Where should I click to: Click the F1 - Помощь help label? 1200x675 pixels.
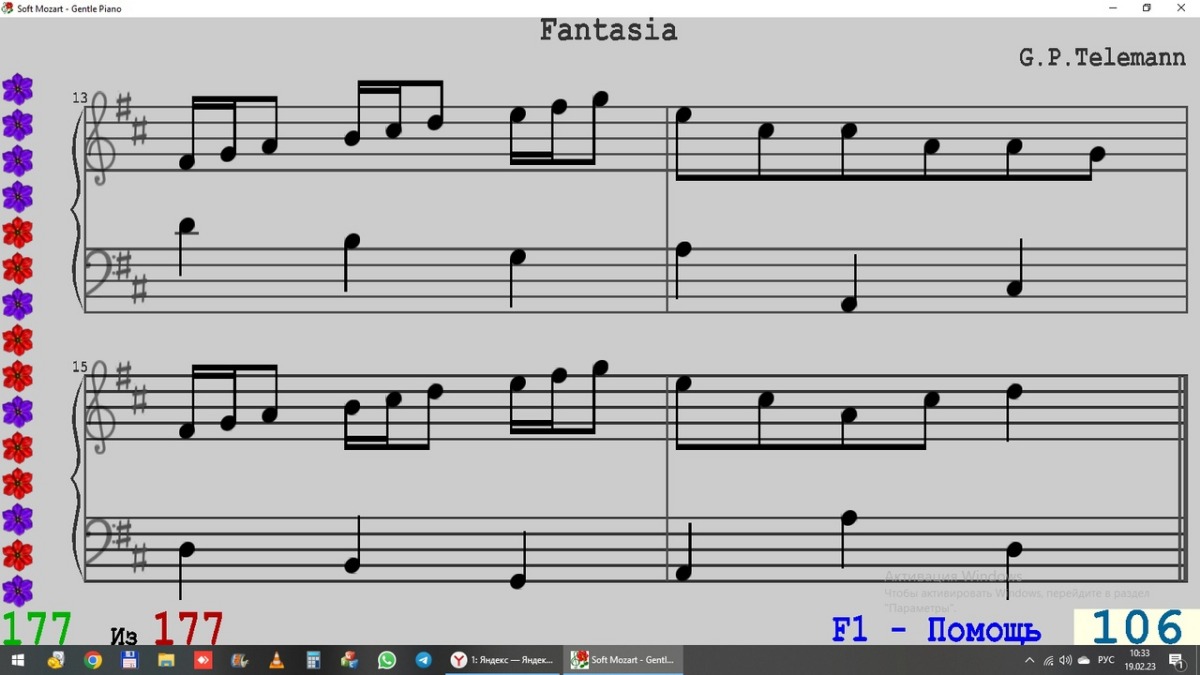tap(936, 630)
